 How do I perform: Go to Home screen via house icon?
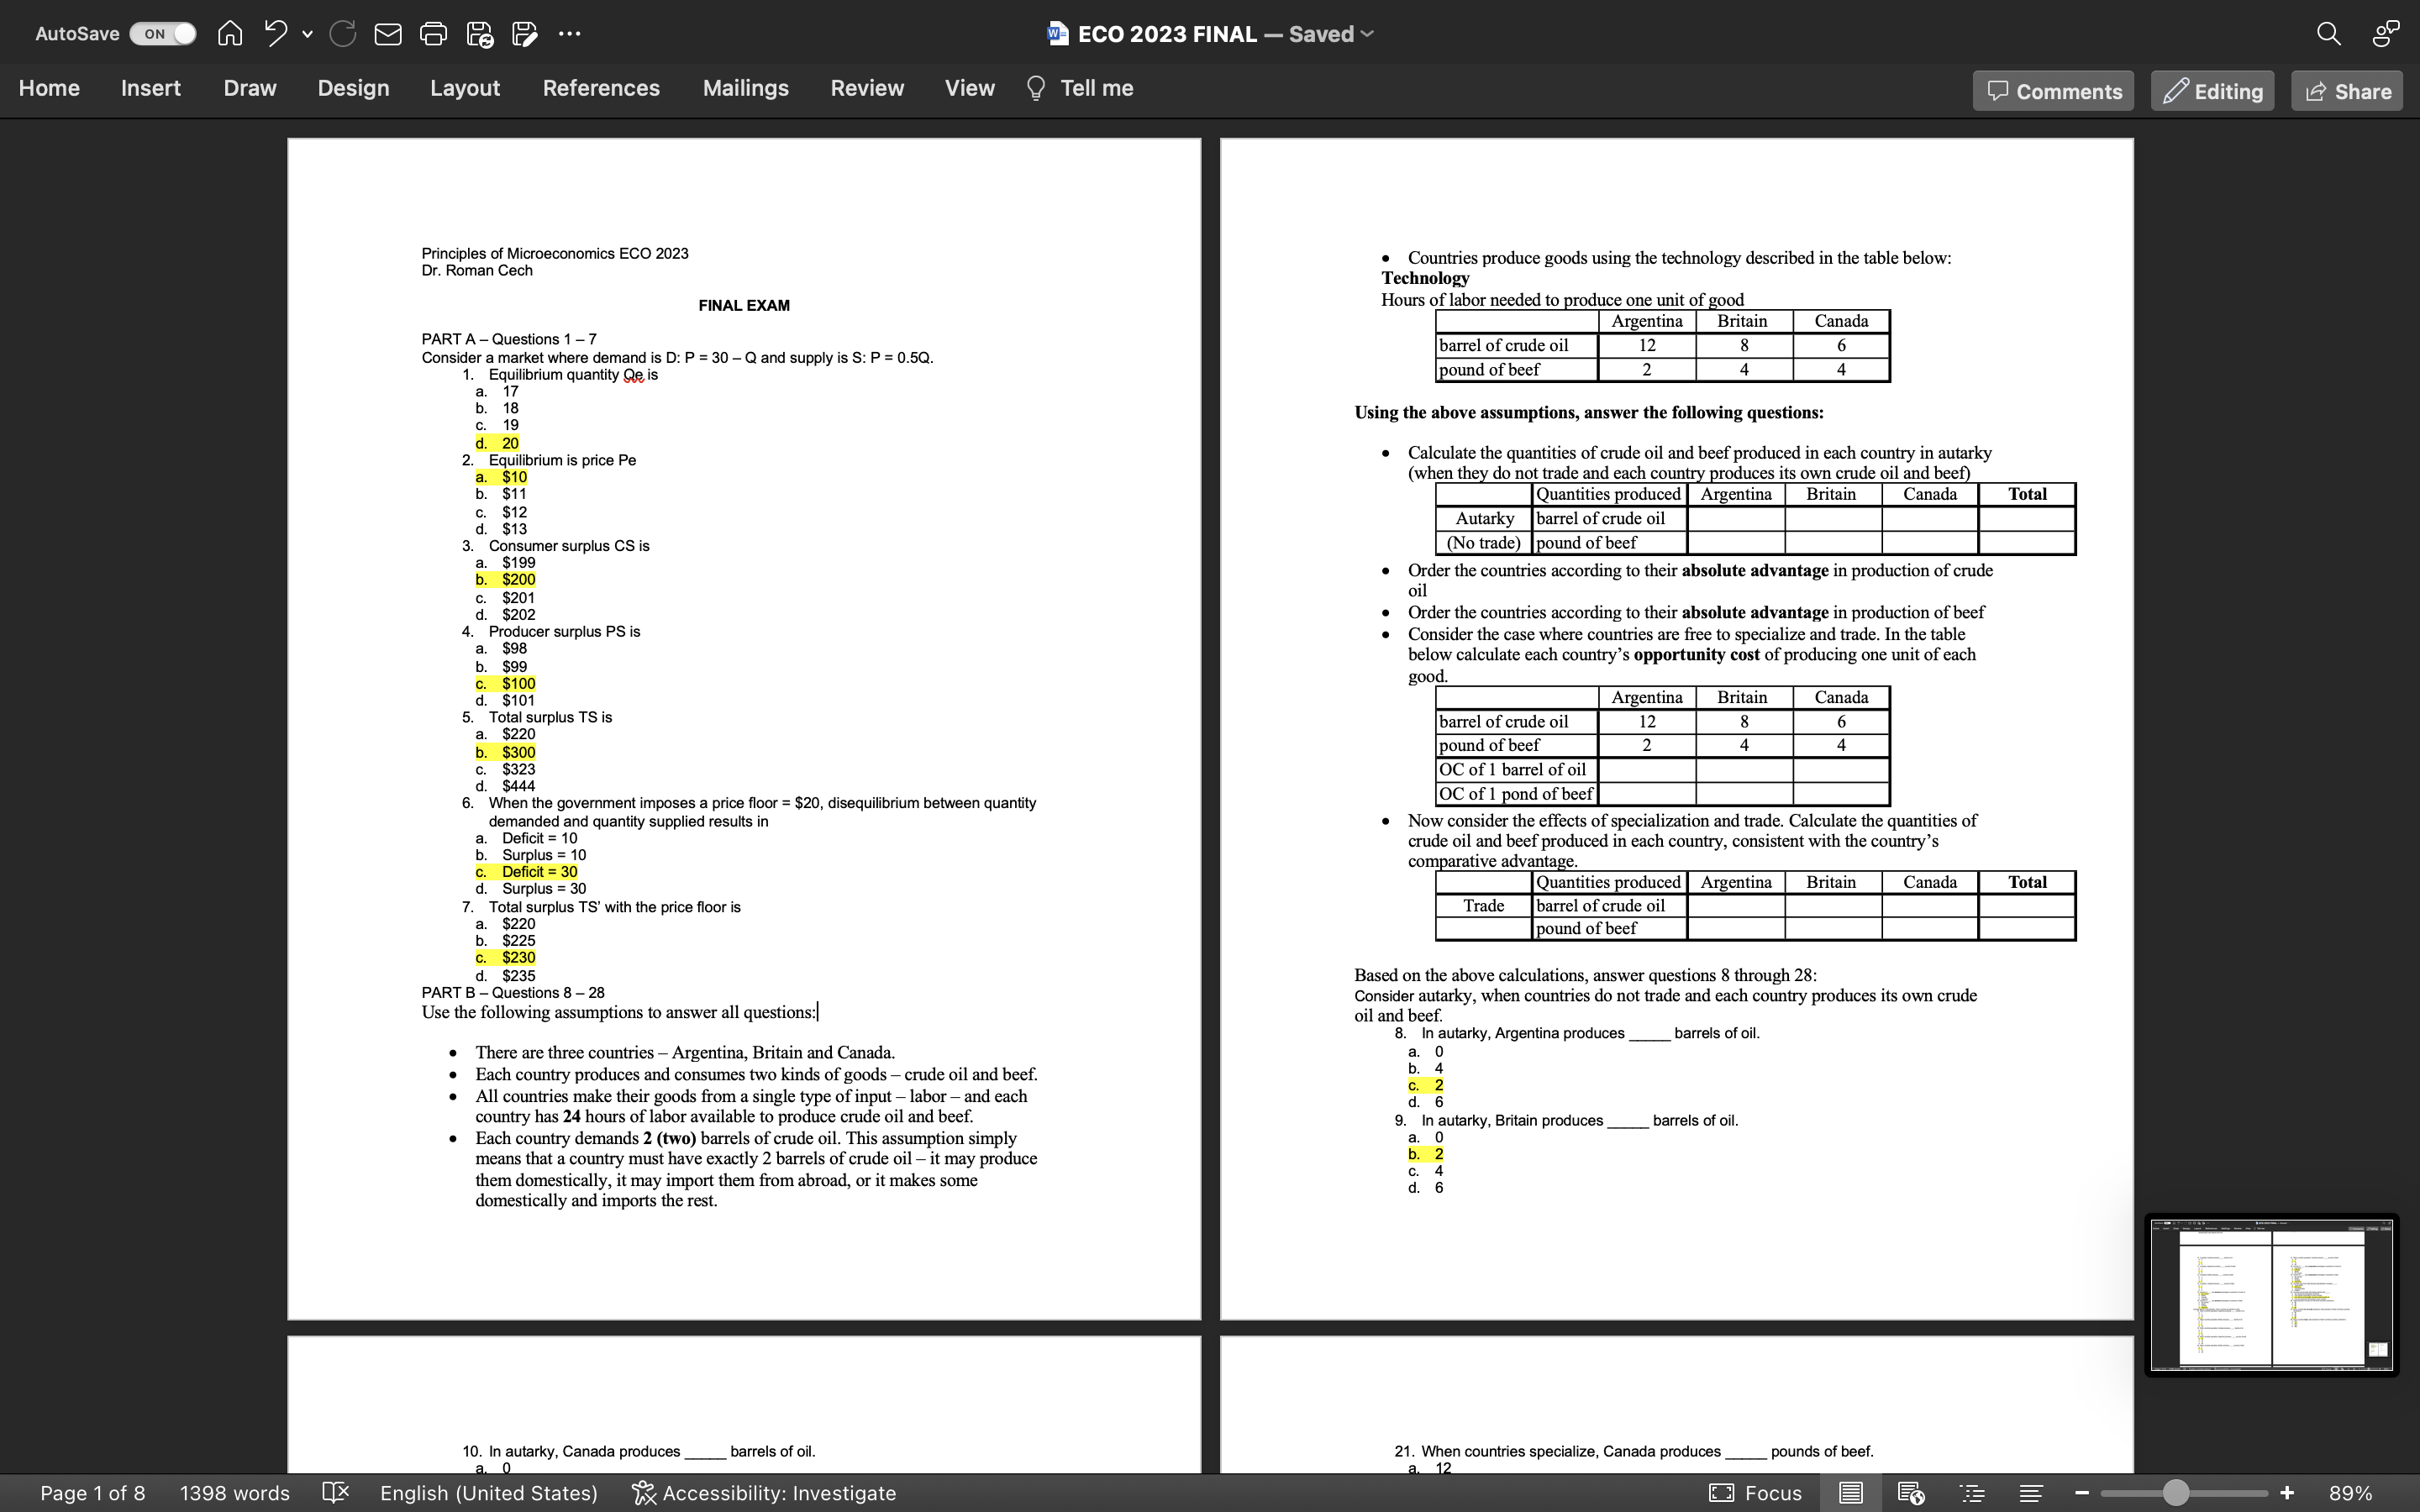229,33
